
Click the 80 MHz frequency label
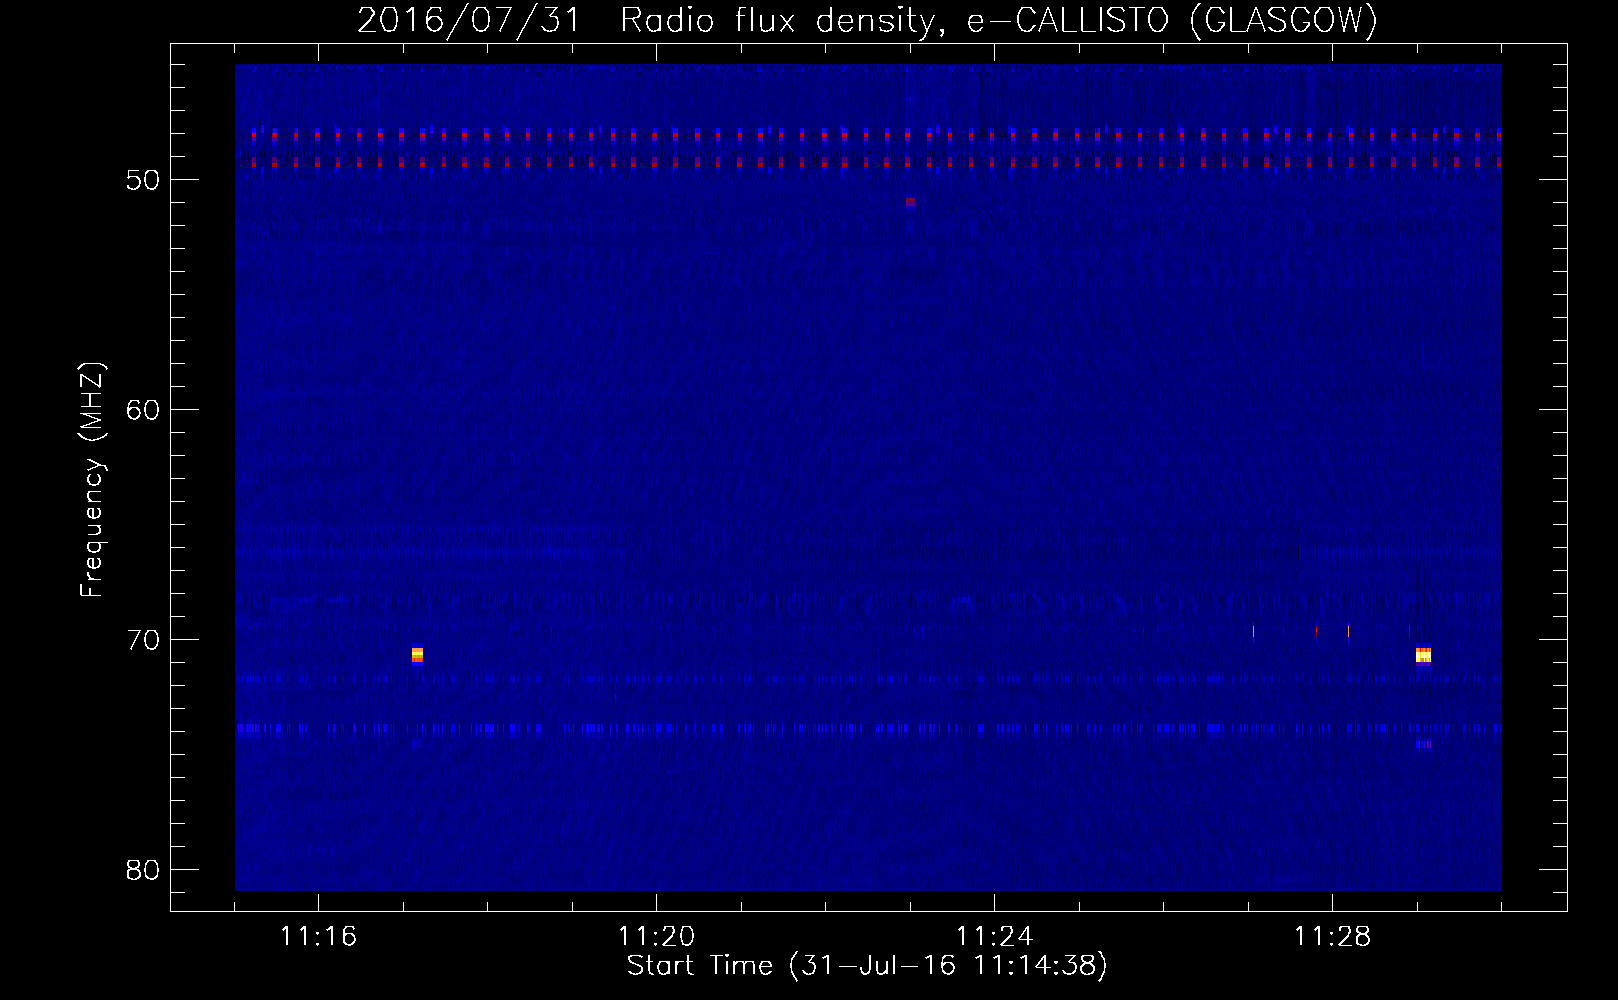point(143,870)
